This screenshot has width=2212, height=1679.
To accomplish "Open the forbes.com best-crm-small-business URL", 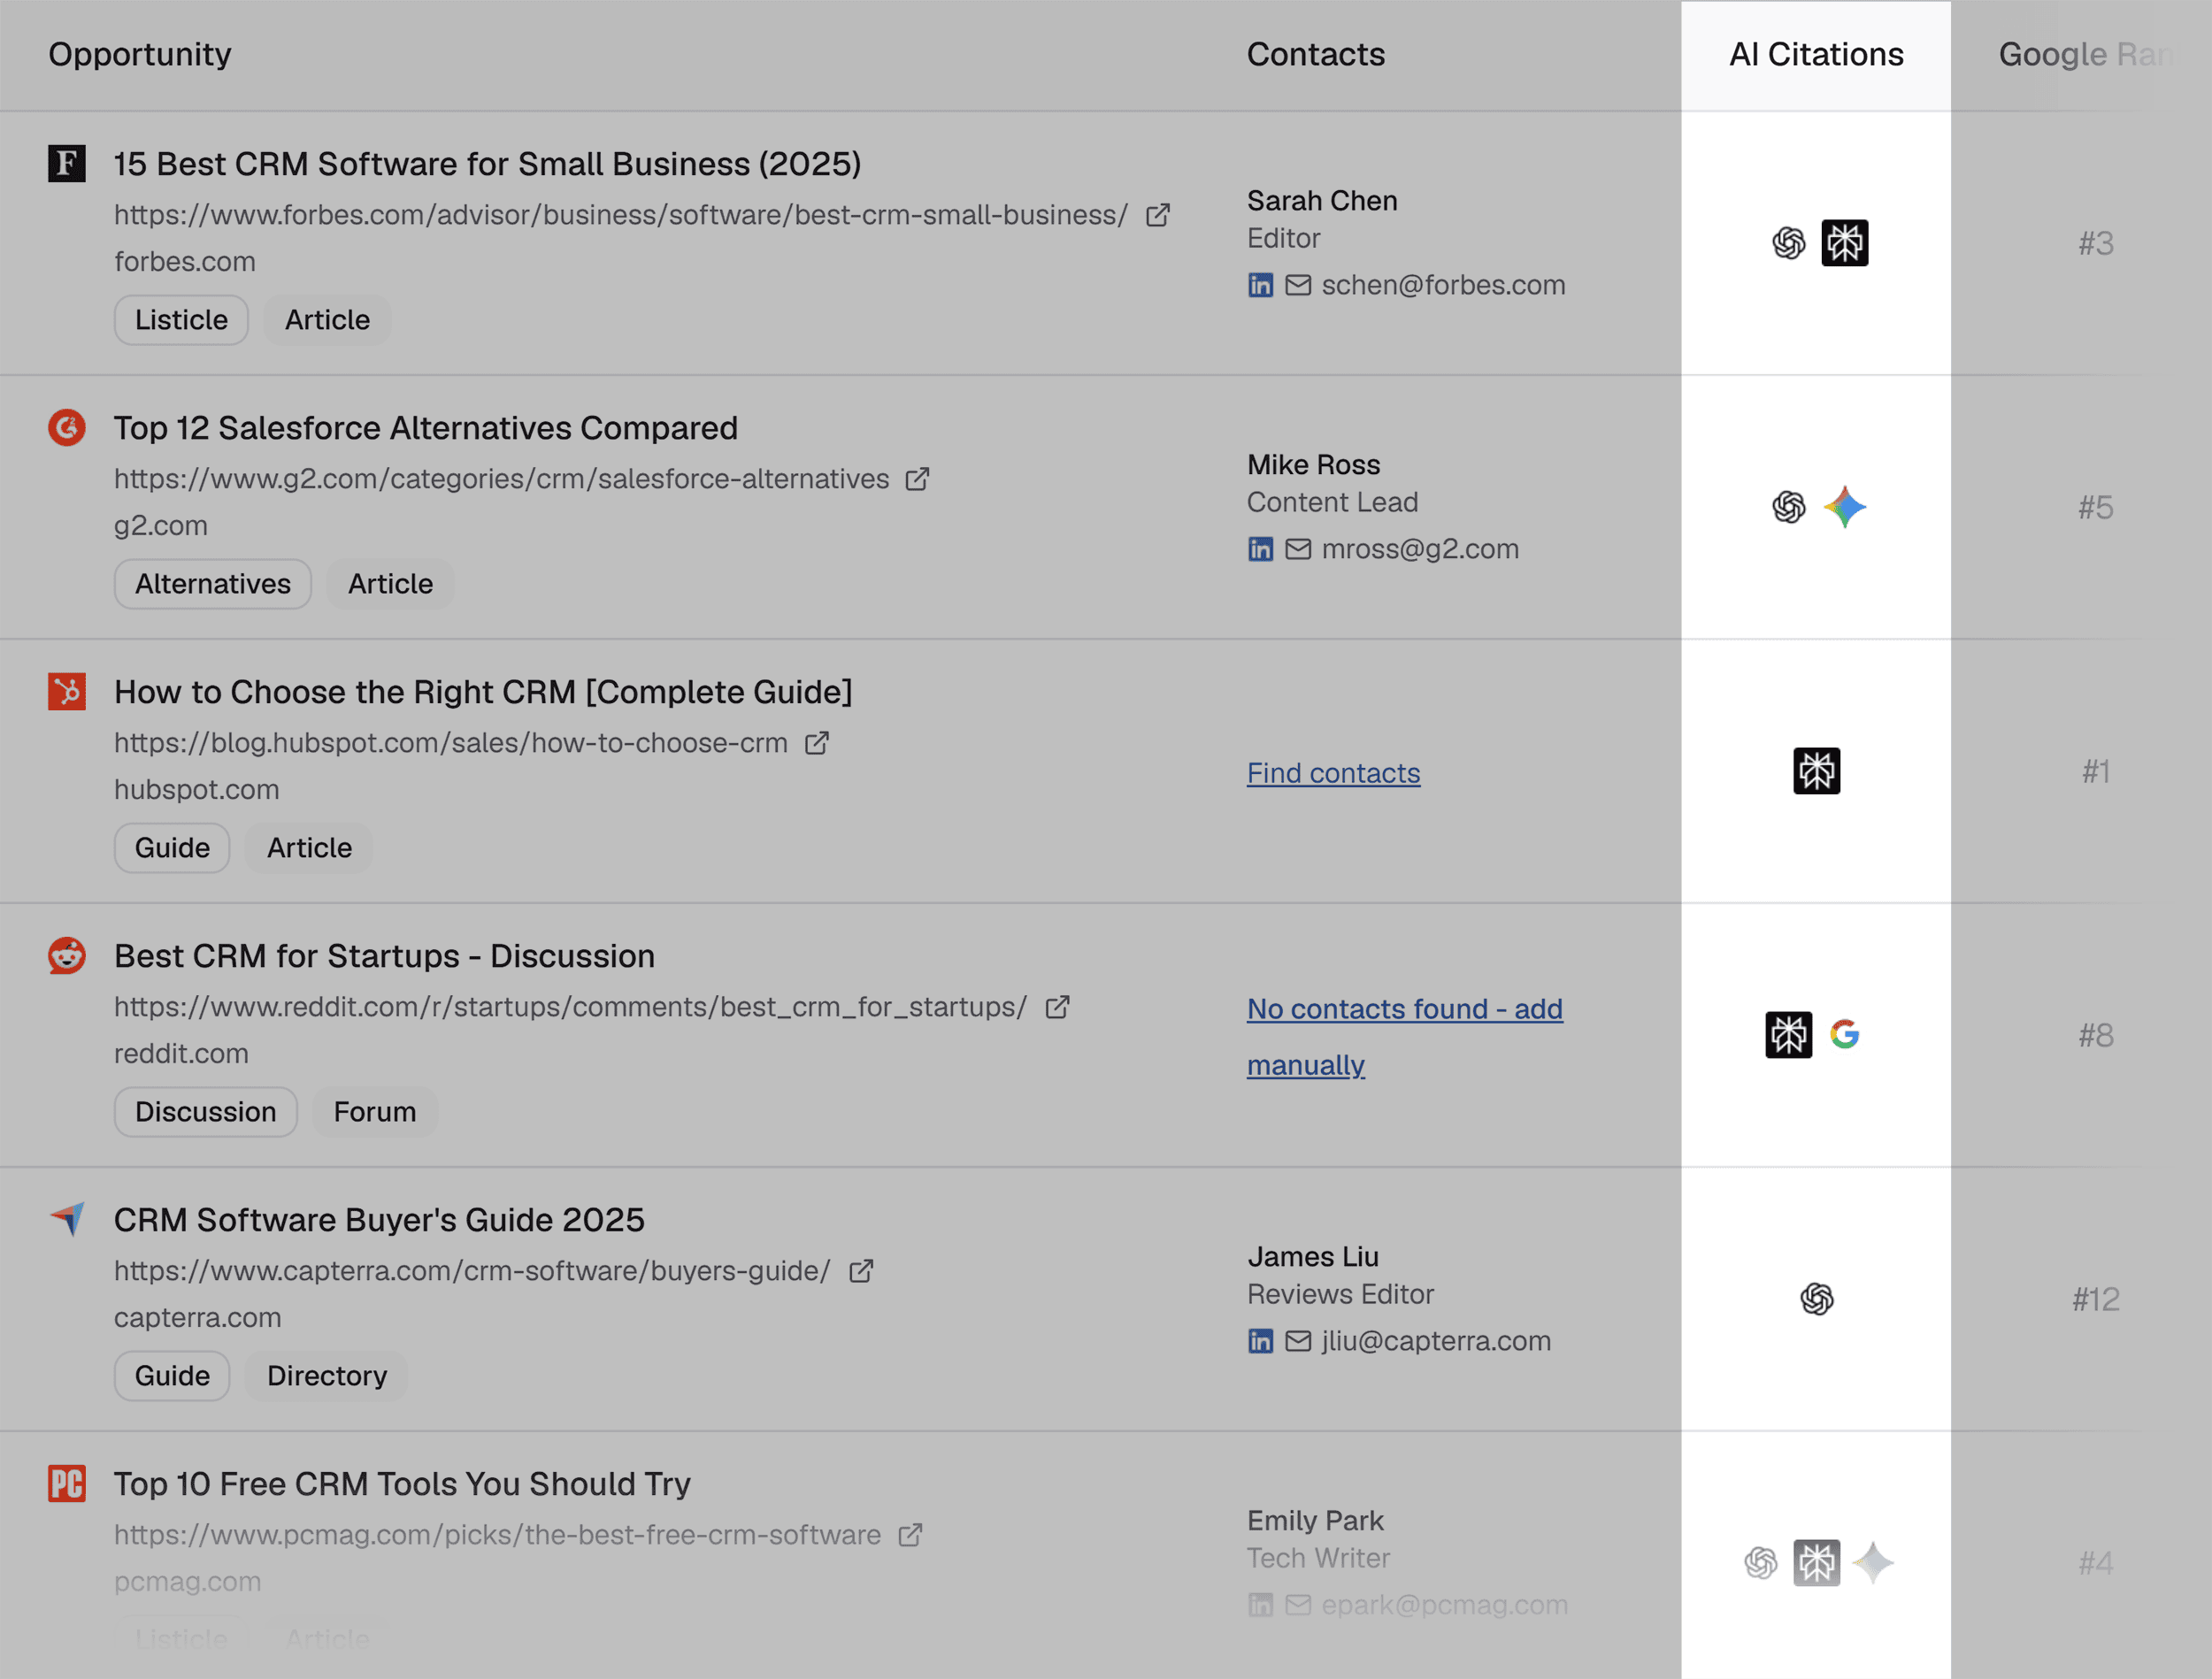I will pos(621,215).
